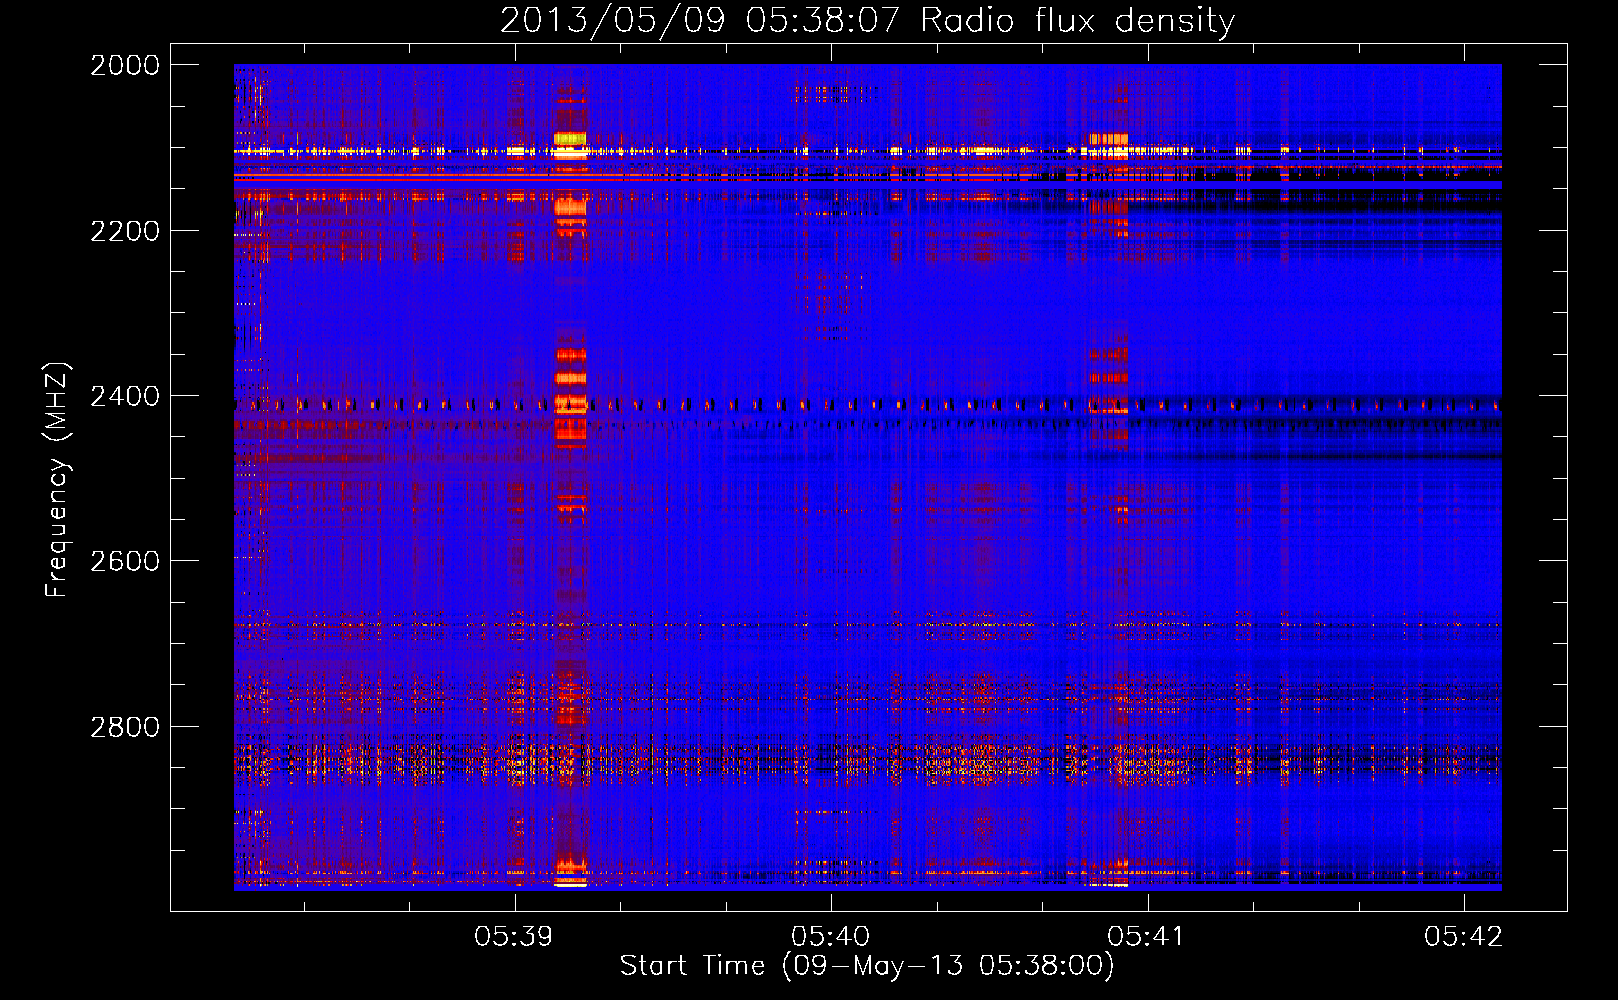Click the 2000 frequency axis label
The height and width of the screenshot is (1000, 1618).
125,65
